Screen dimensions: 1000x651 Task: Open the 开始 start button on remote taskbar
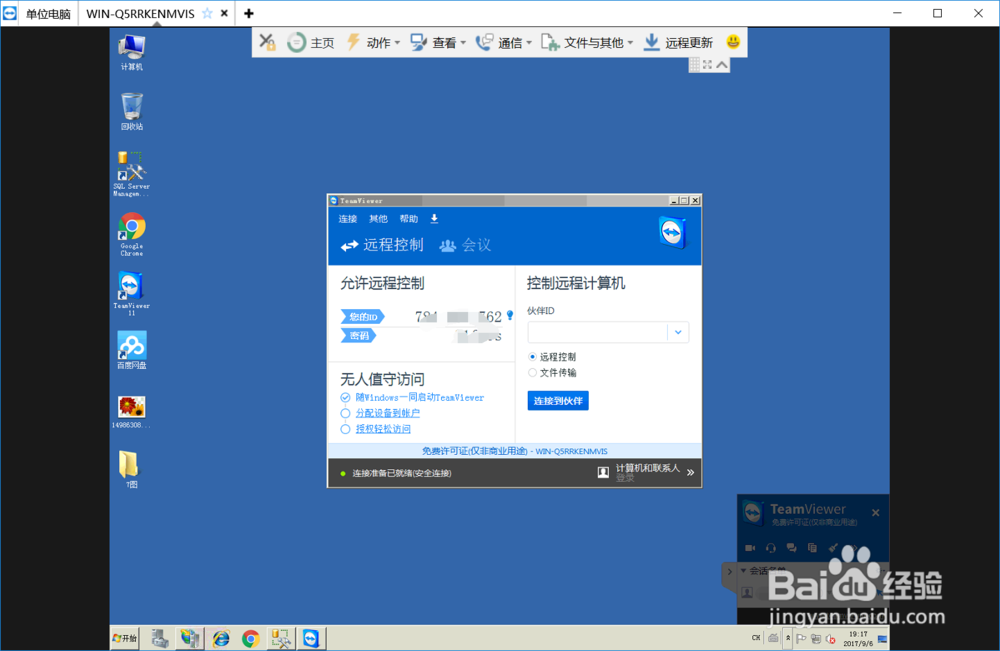click(125, 638)
